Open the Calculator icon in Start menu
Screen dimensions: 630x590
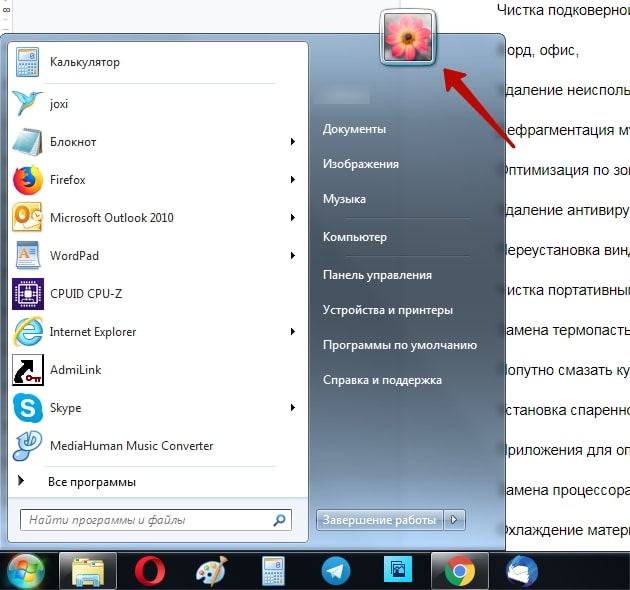pos(27,62)
